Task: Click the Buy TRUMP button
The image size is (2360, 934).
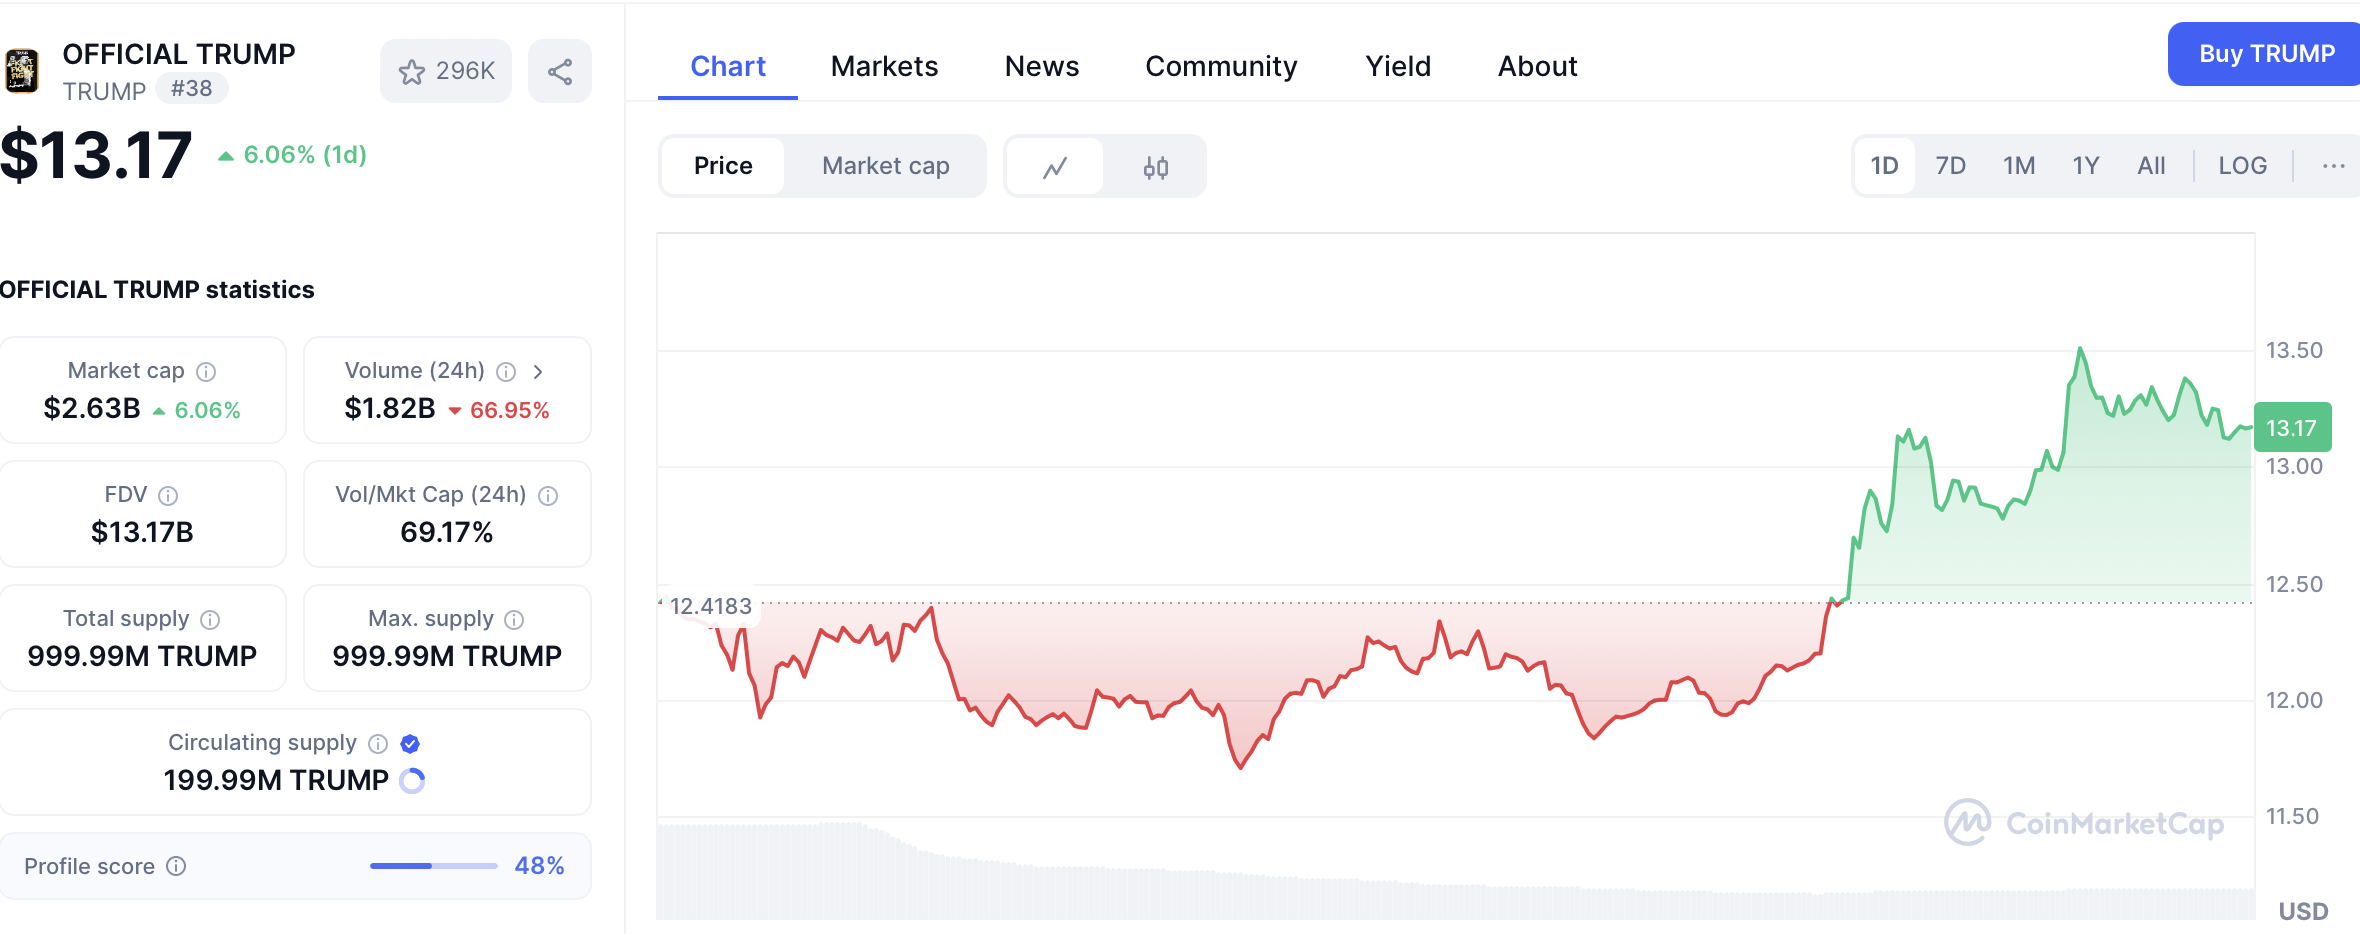Action: click(x=2266, y=54)
